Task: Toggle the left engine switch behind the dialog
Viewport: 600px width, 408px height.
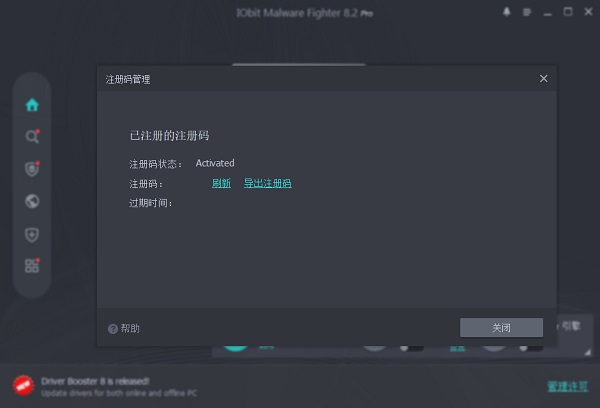Action: click(412, 348)
